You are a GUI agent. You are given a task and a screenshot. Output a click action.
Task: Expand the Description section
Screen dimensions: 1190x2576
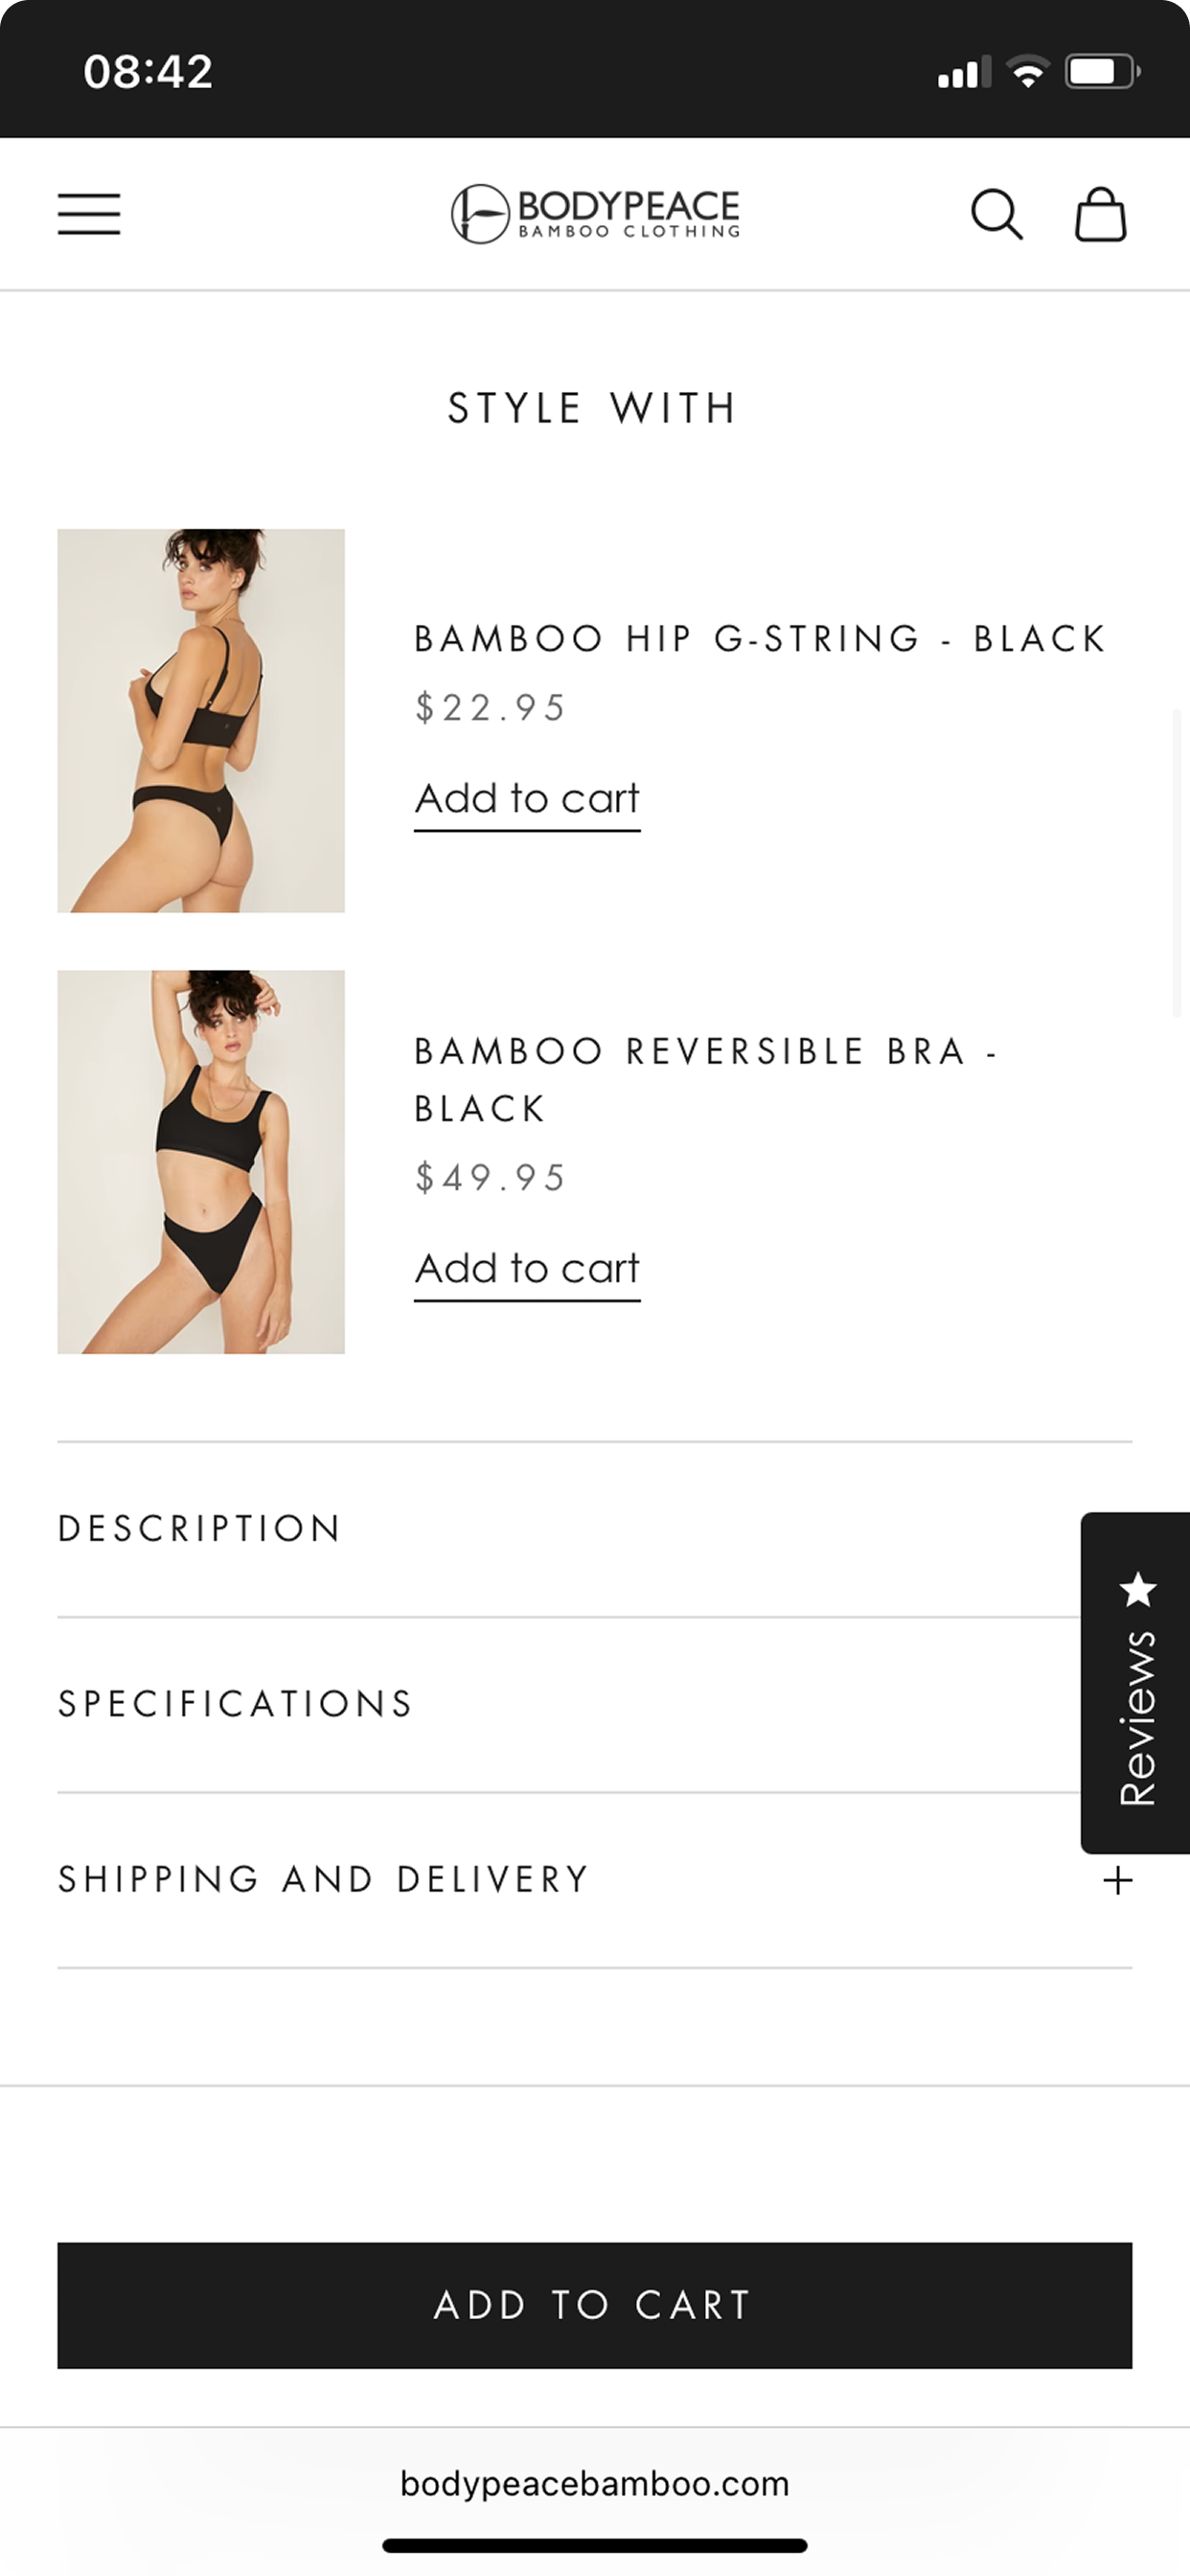point(595,1528)
